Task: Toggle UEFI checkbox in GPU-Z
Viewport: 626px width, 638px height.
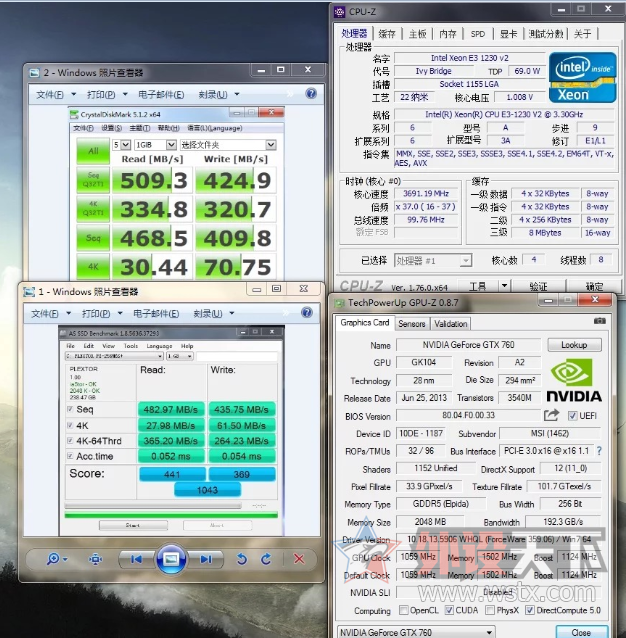Action: coord(572,416)
